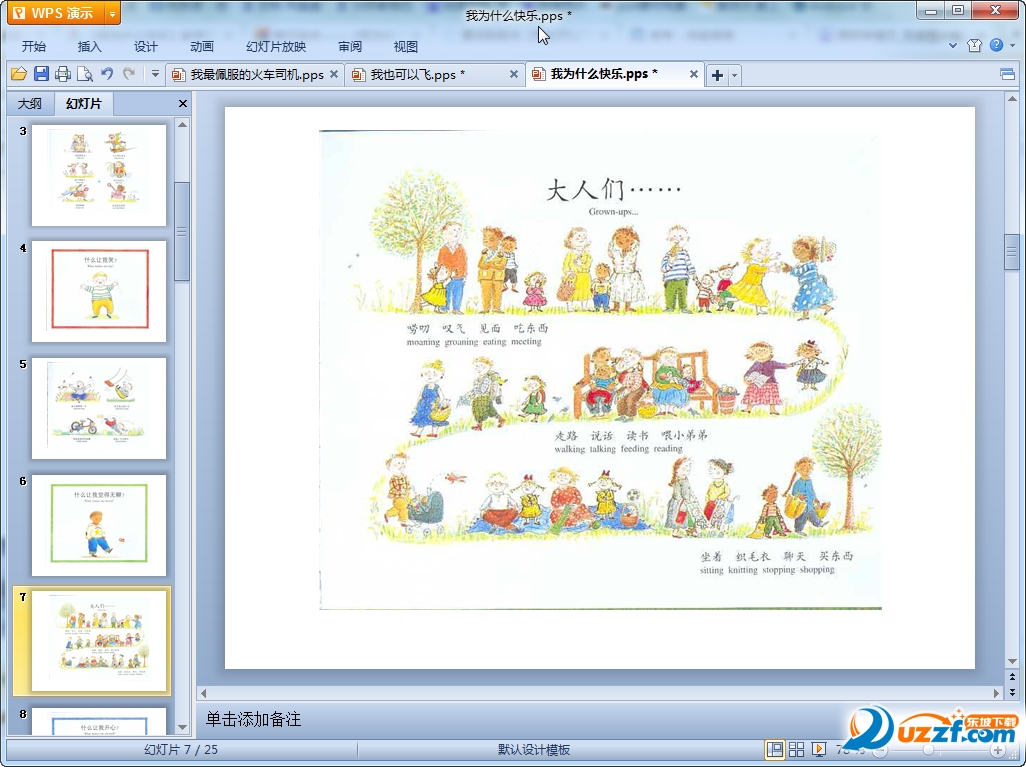Create a new document with the plus button

coord(717,75)
